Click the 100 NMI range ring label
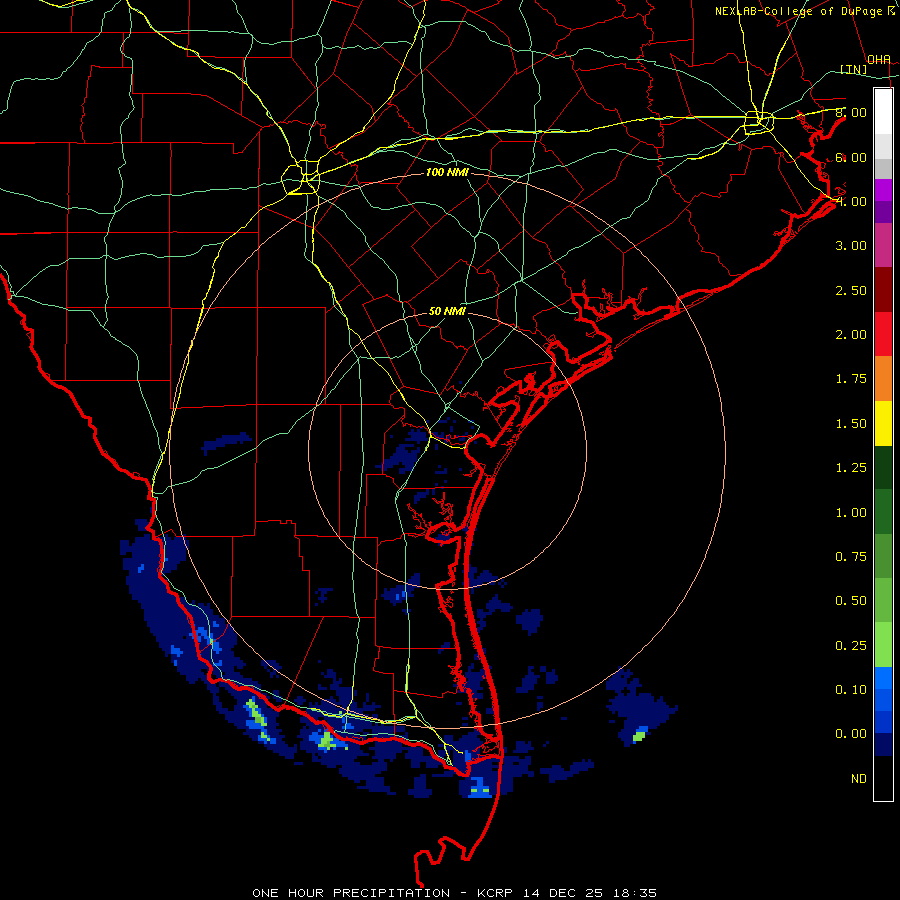Image resolution: width=900 pixels, height=900 pixels. click(x=447, y=172)
